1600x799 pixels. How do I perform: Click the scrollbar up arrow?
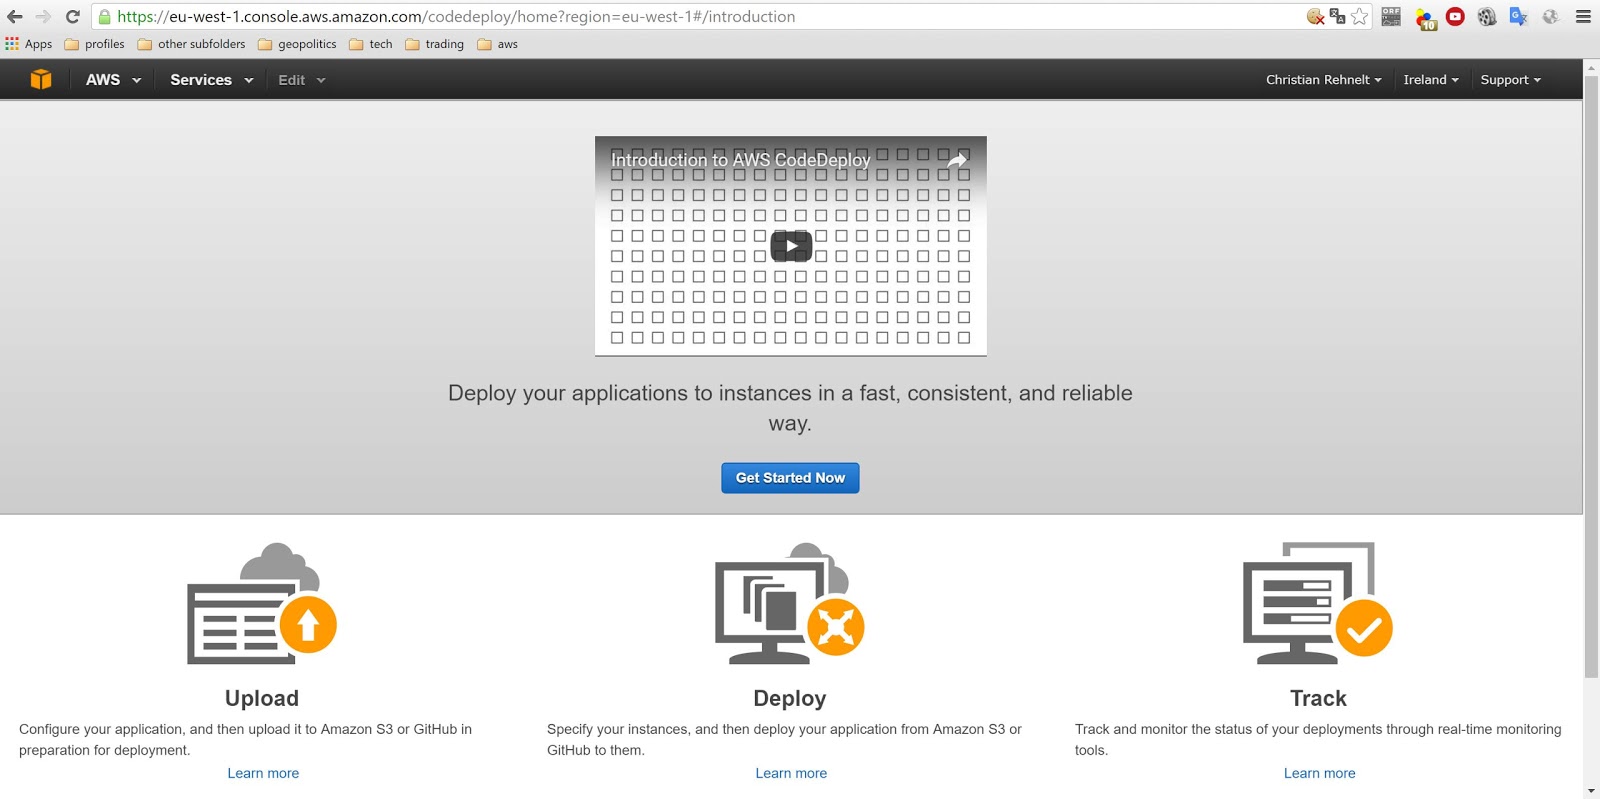(x=1591, y=66)
